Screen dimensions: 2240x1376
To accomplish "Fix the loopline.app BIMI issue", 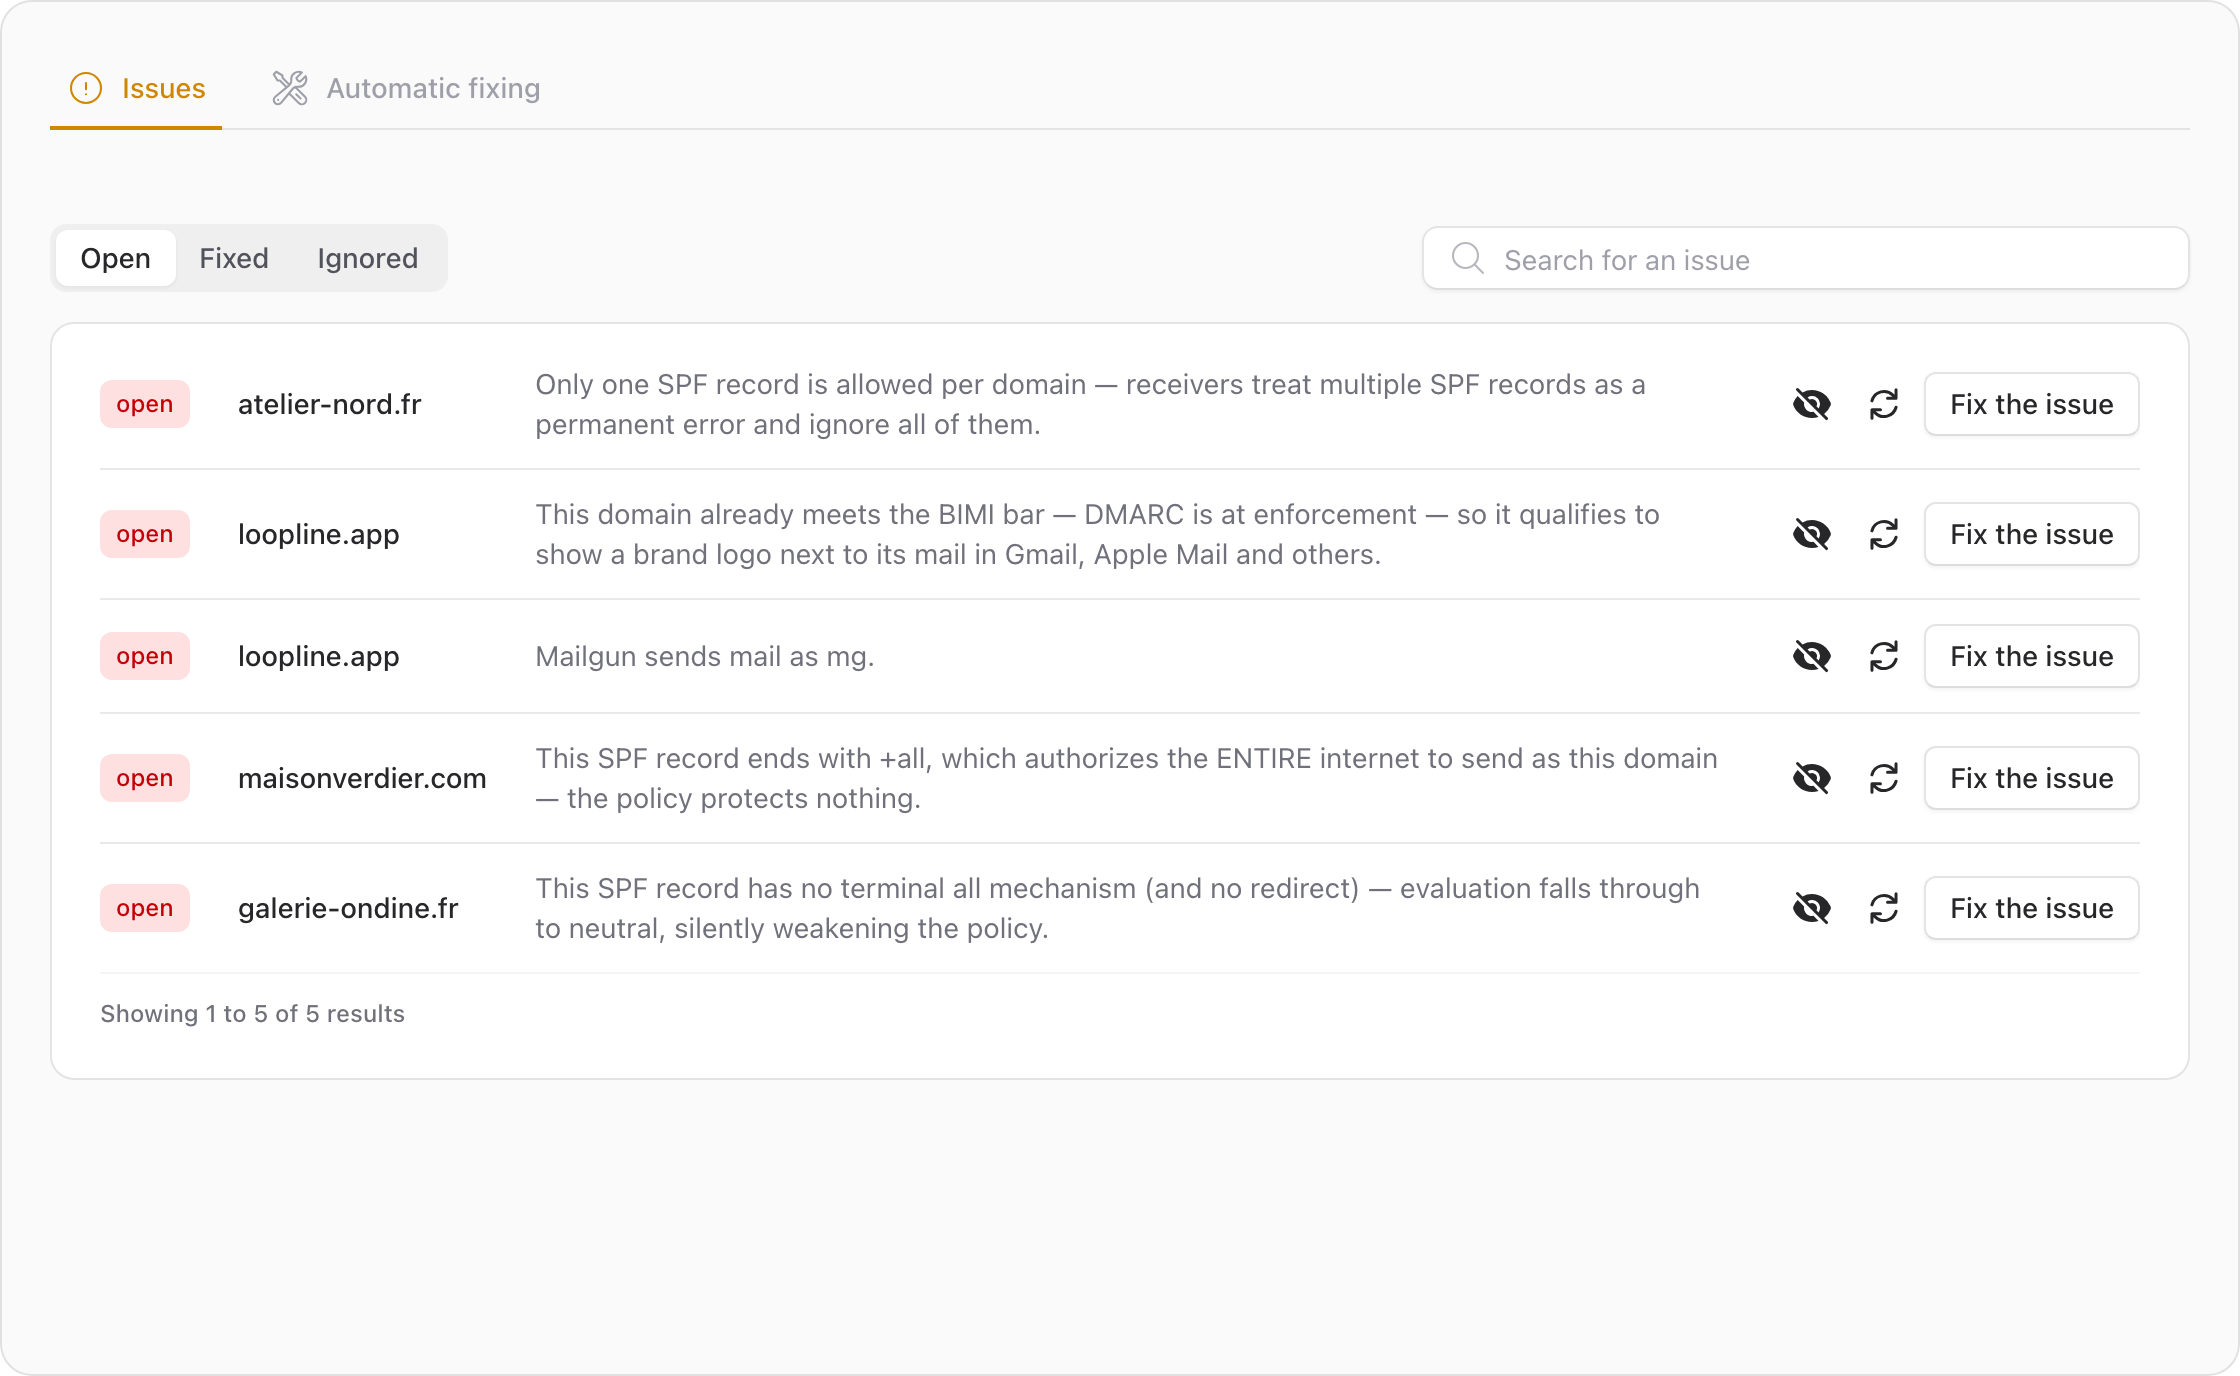I will pyautogui.click(x=2032, y=534).
